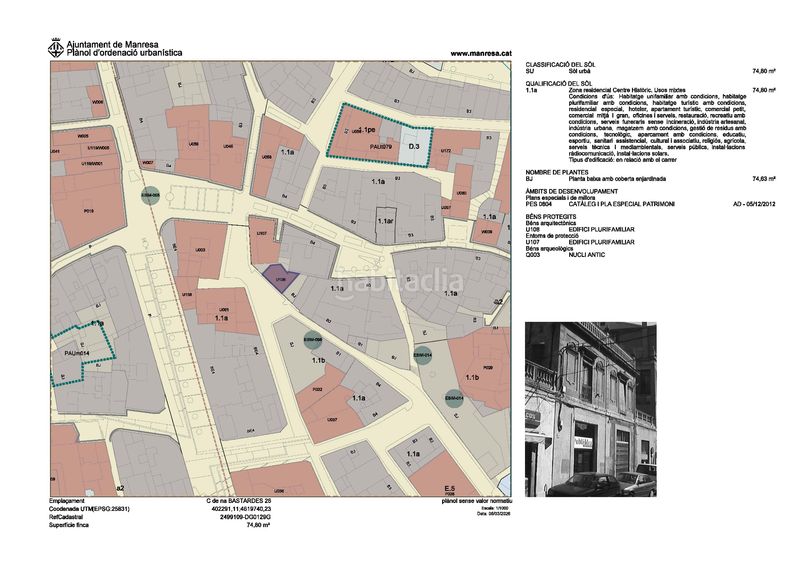Click the '1.1ar' zone label on map
Screen dimensions: 800x565
point(386,222)
